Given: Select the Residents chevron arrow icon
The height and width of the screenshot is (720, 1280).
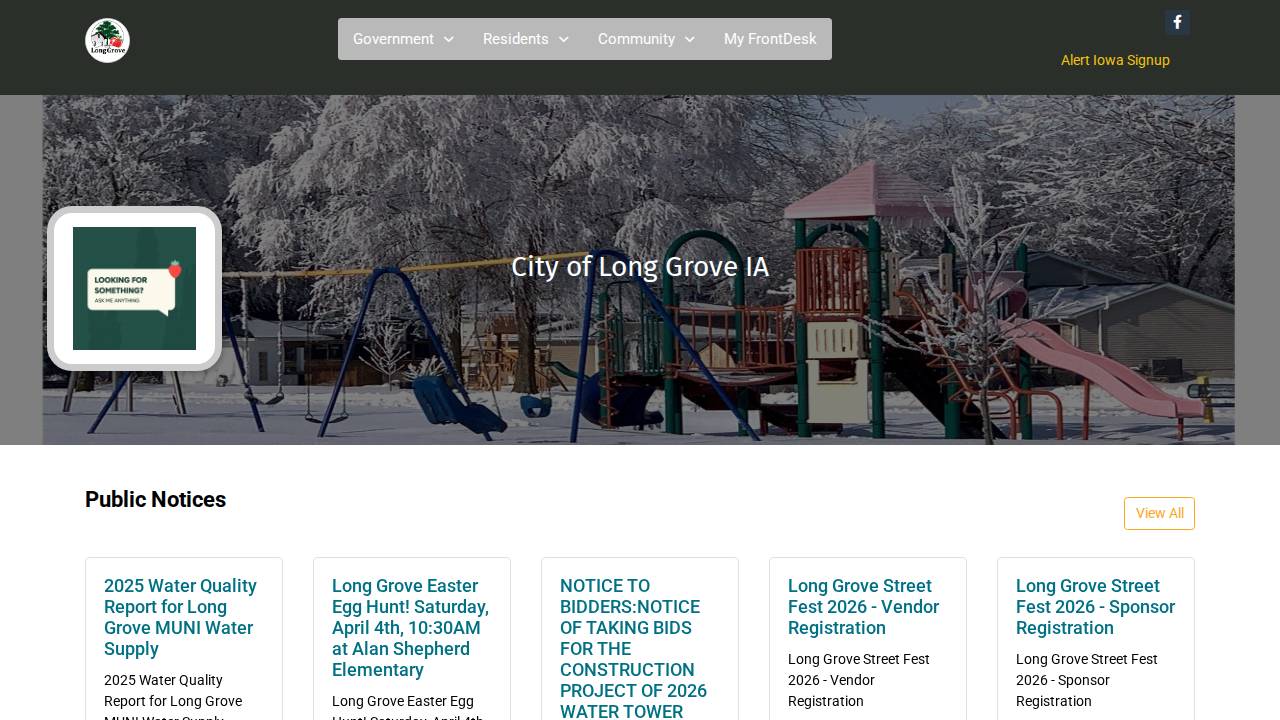Looking at the screenshot, I should point(564,40).
